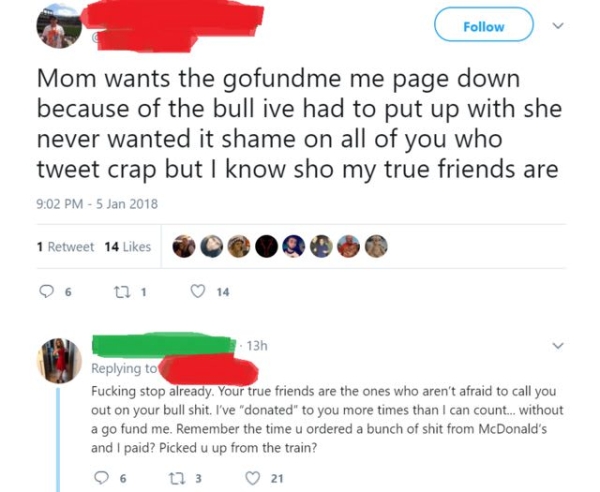Open the main tweet author's profile picture

pyautogui.click(x=55, y=28)
